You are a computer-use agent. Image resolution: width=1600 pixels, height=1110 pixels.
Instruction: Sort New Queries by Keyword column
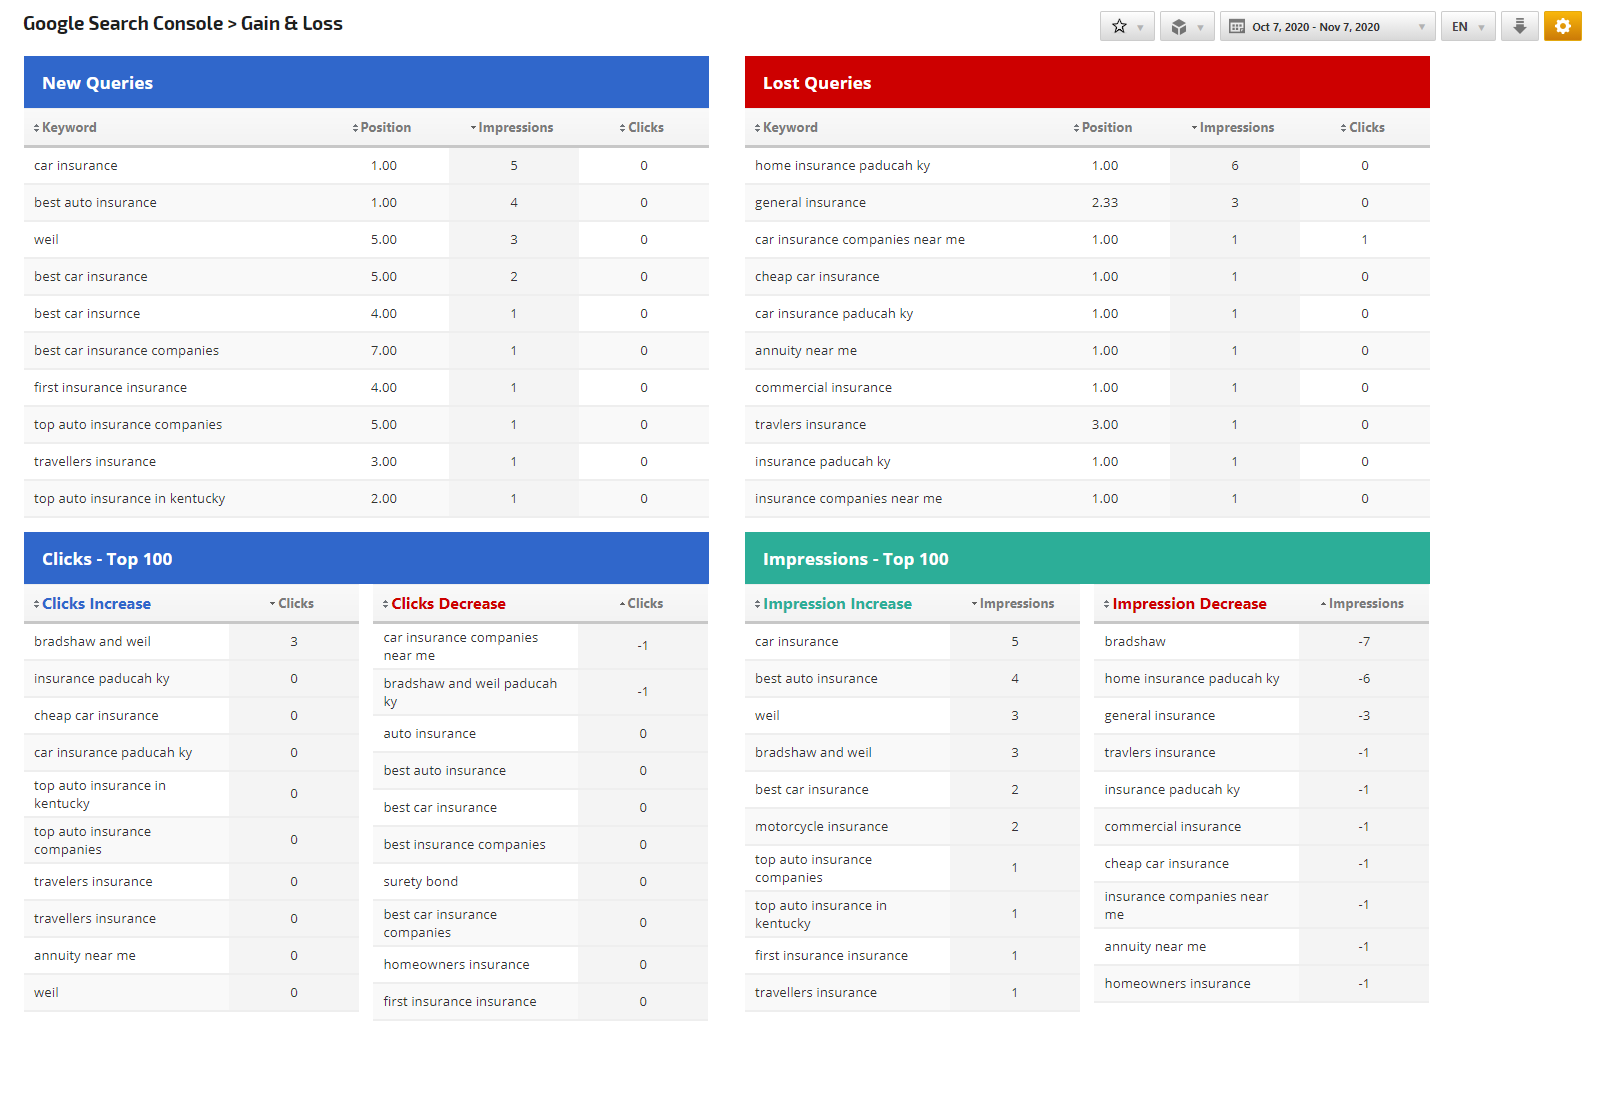click(x=69, y=128)
